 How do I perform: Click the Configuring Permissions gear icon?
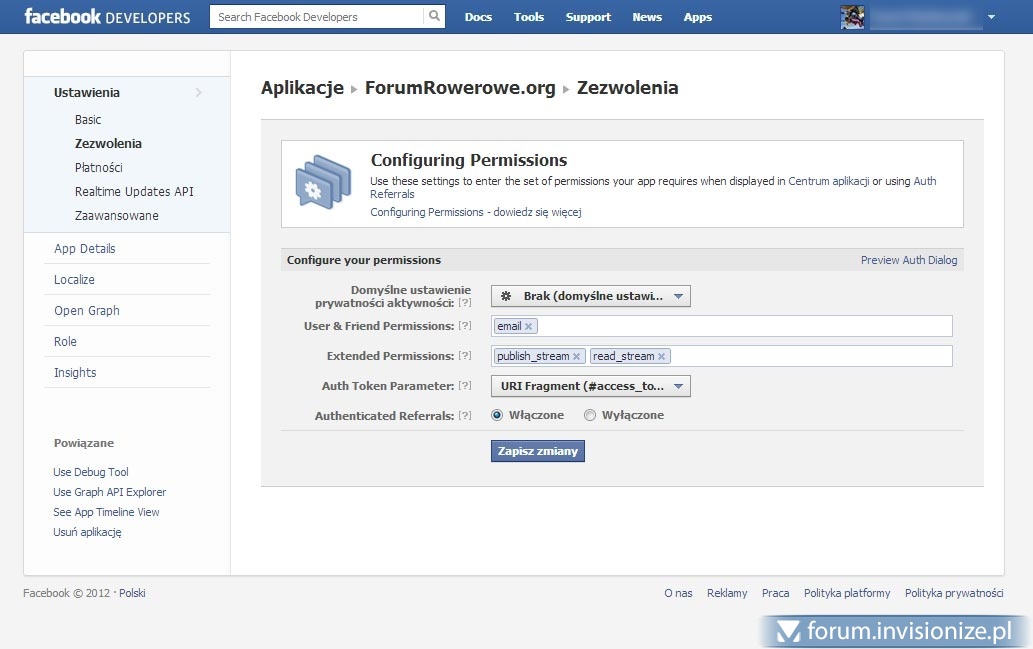click(x=323, y=184)
